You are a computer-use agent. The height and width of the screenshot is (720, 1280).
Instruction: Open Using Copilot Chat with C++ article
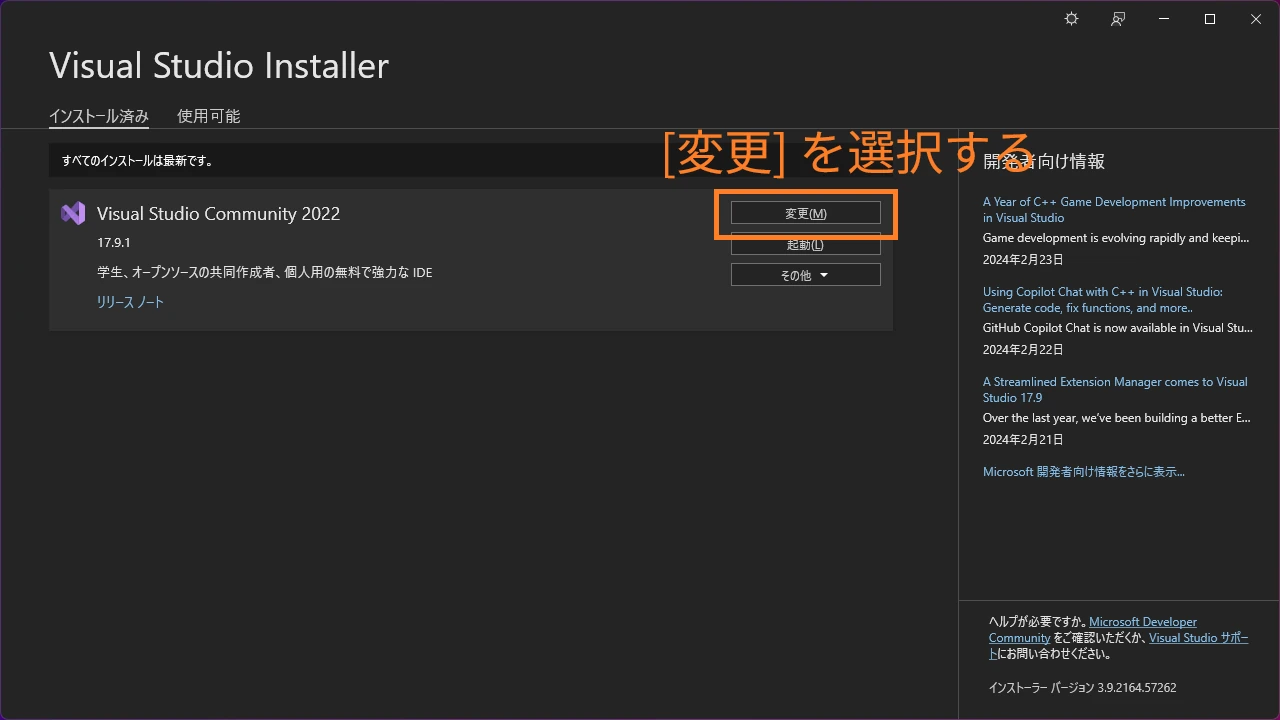pyautogui.click(x=1103, y=300)
